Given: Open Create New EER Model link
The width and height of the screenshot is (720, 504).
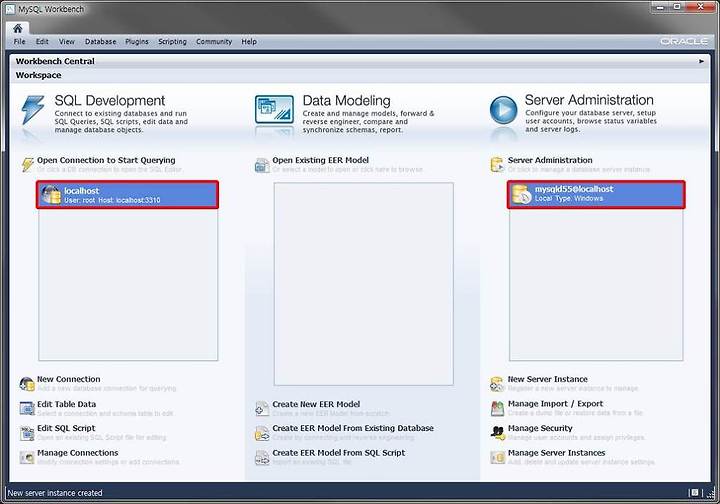Looking at the screenshot, I should (x=316, y=404).
